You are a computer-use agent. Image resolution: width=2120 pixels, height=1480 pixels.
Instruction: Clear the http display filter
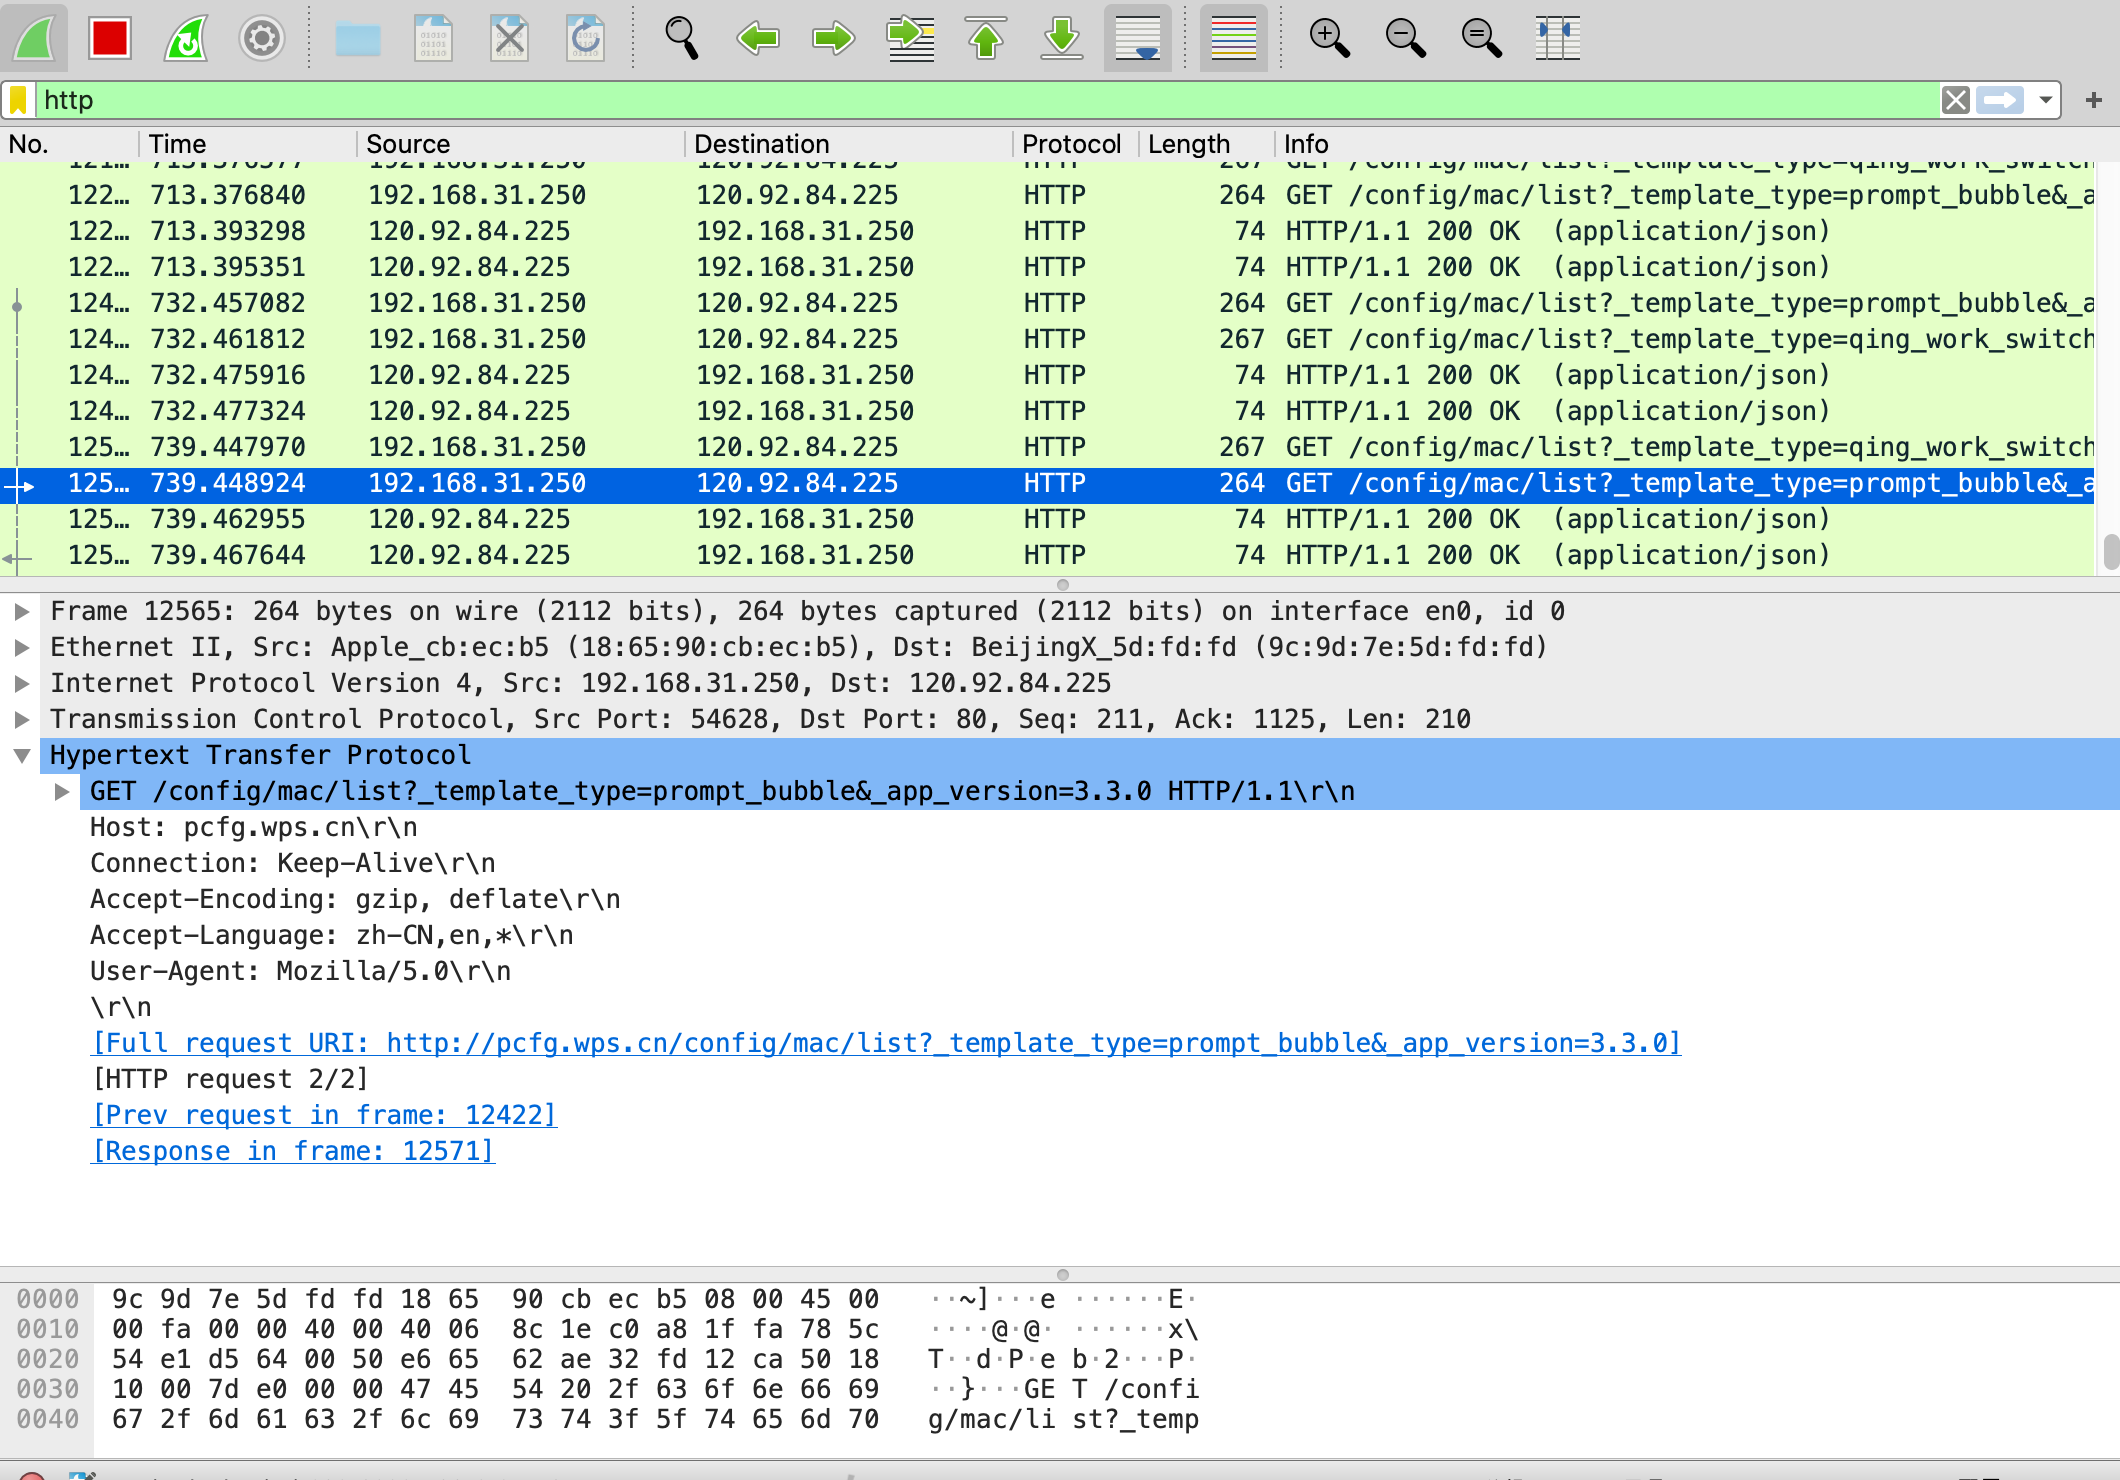1956,100
